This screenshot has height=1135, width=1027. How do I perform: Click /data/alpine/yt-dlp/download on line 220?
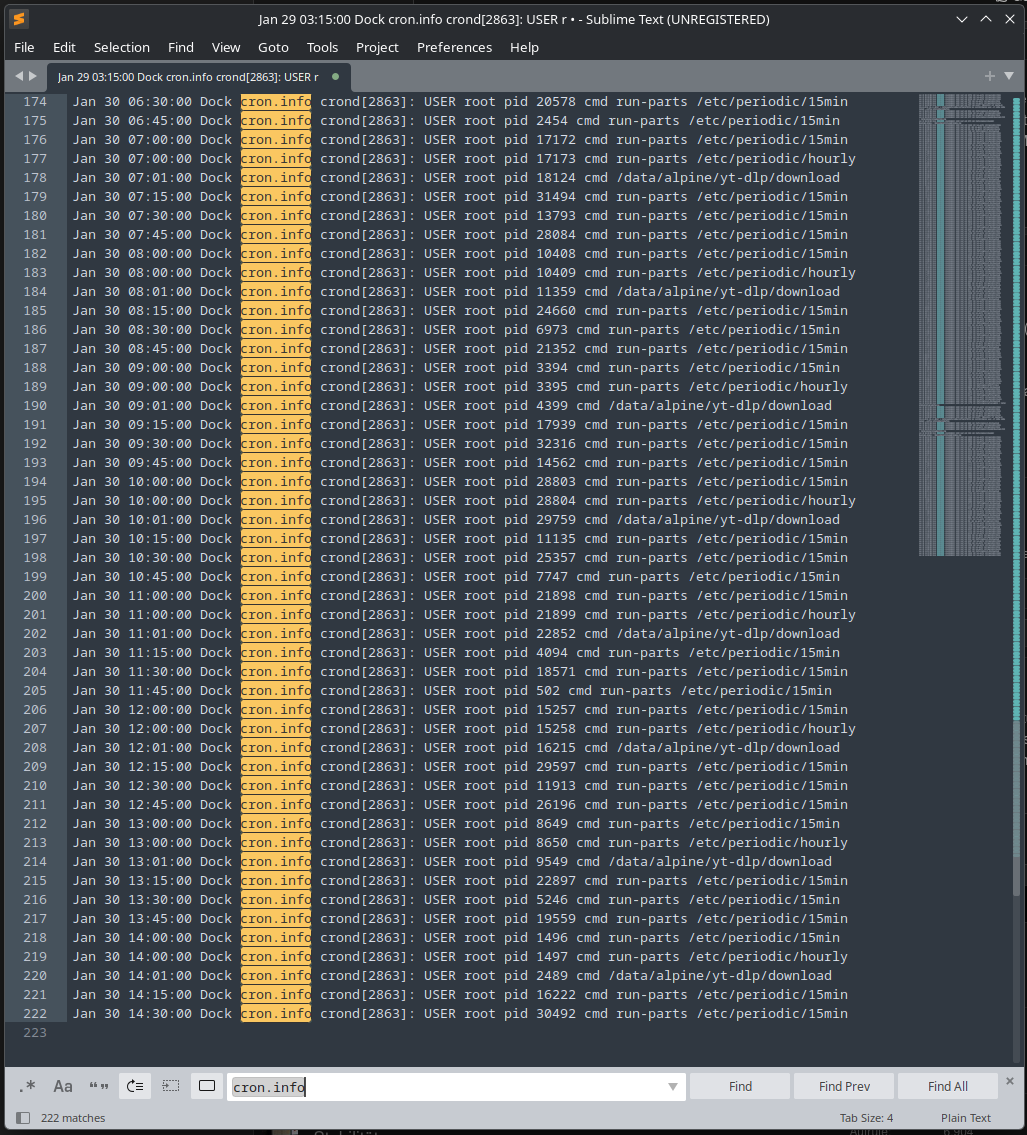(x=720, y=975)
